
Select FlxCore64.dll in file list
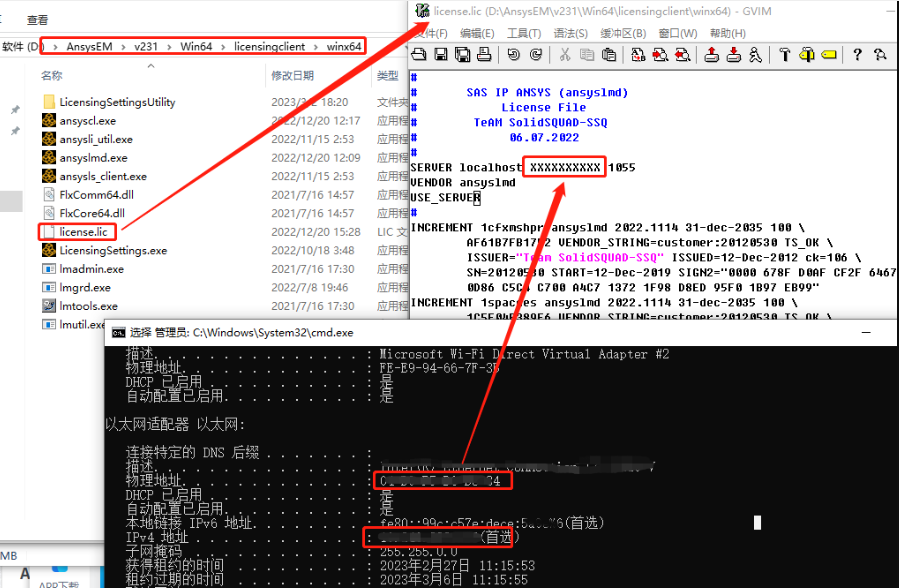(92, 213)
